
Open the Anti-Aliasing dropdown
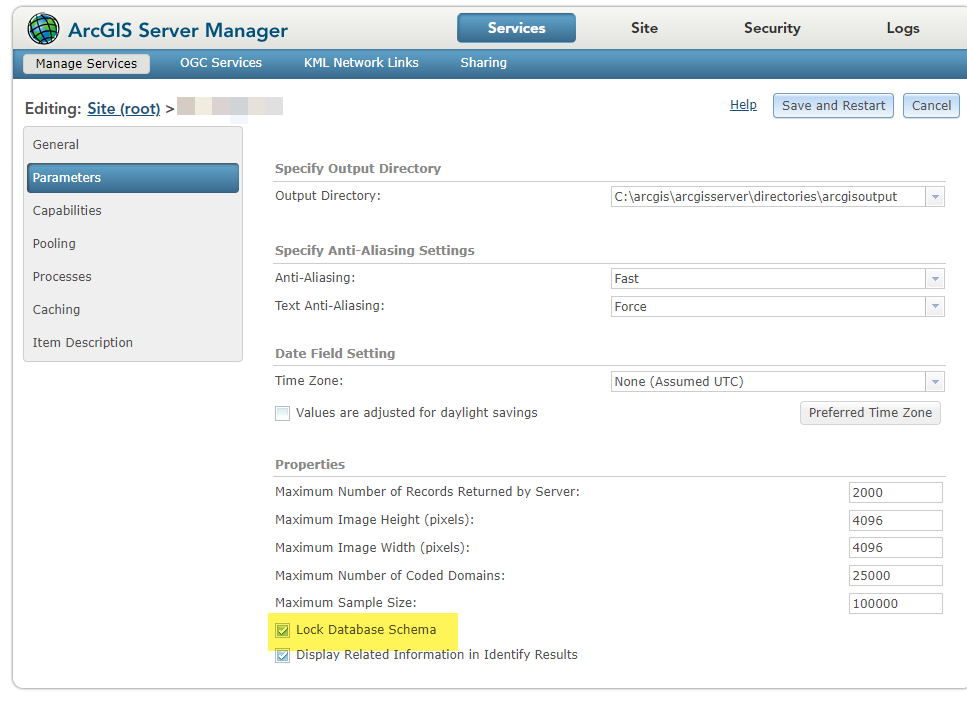935,278
